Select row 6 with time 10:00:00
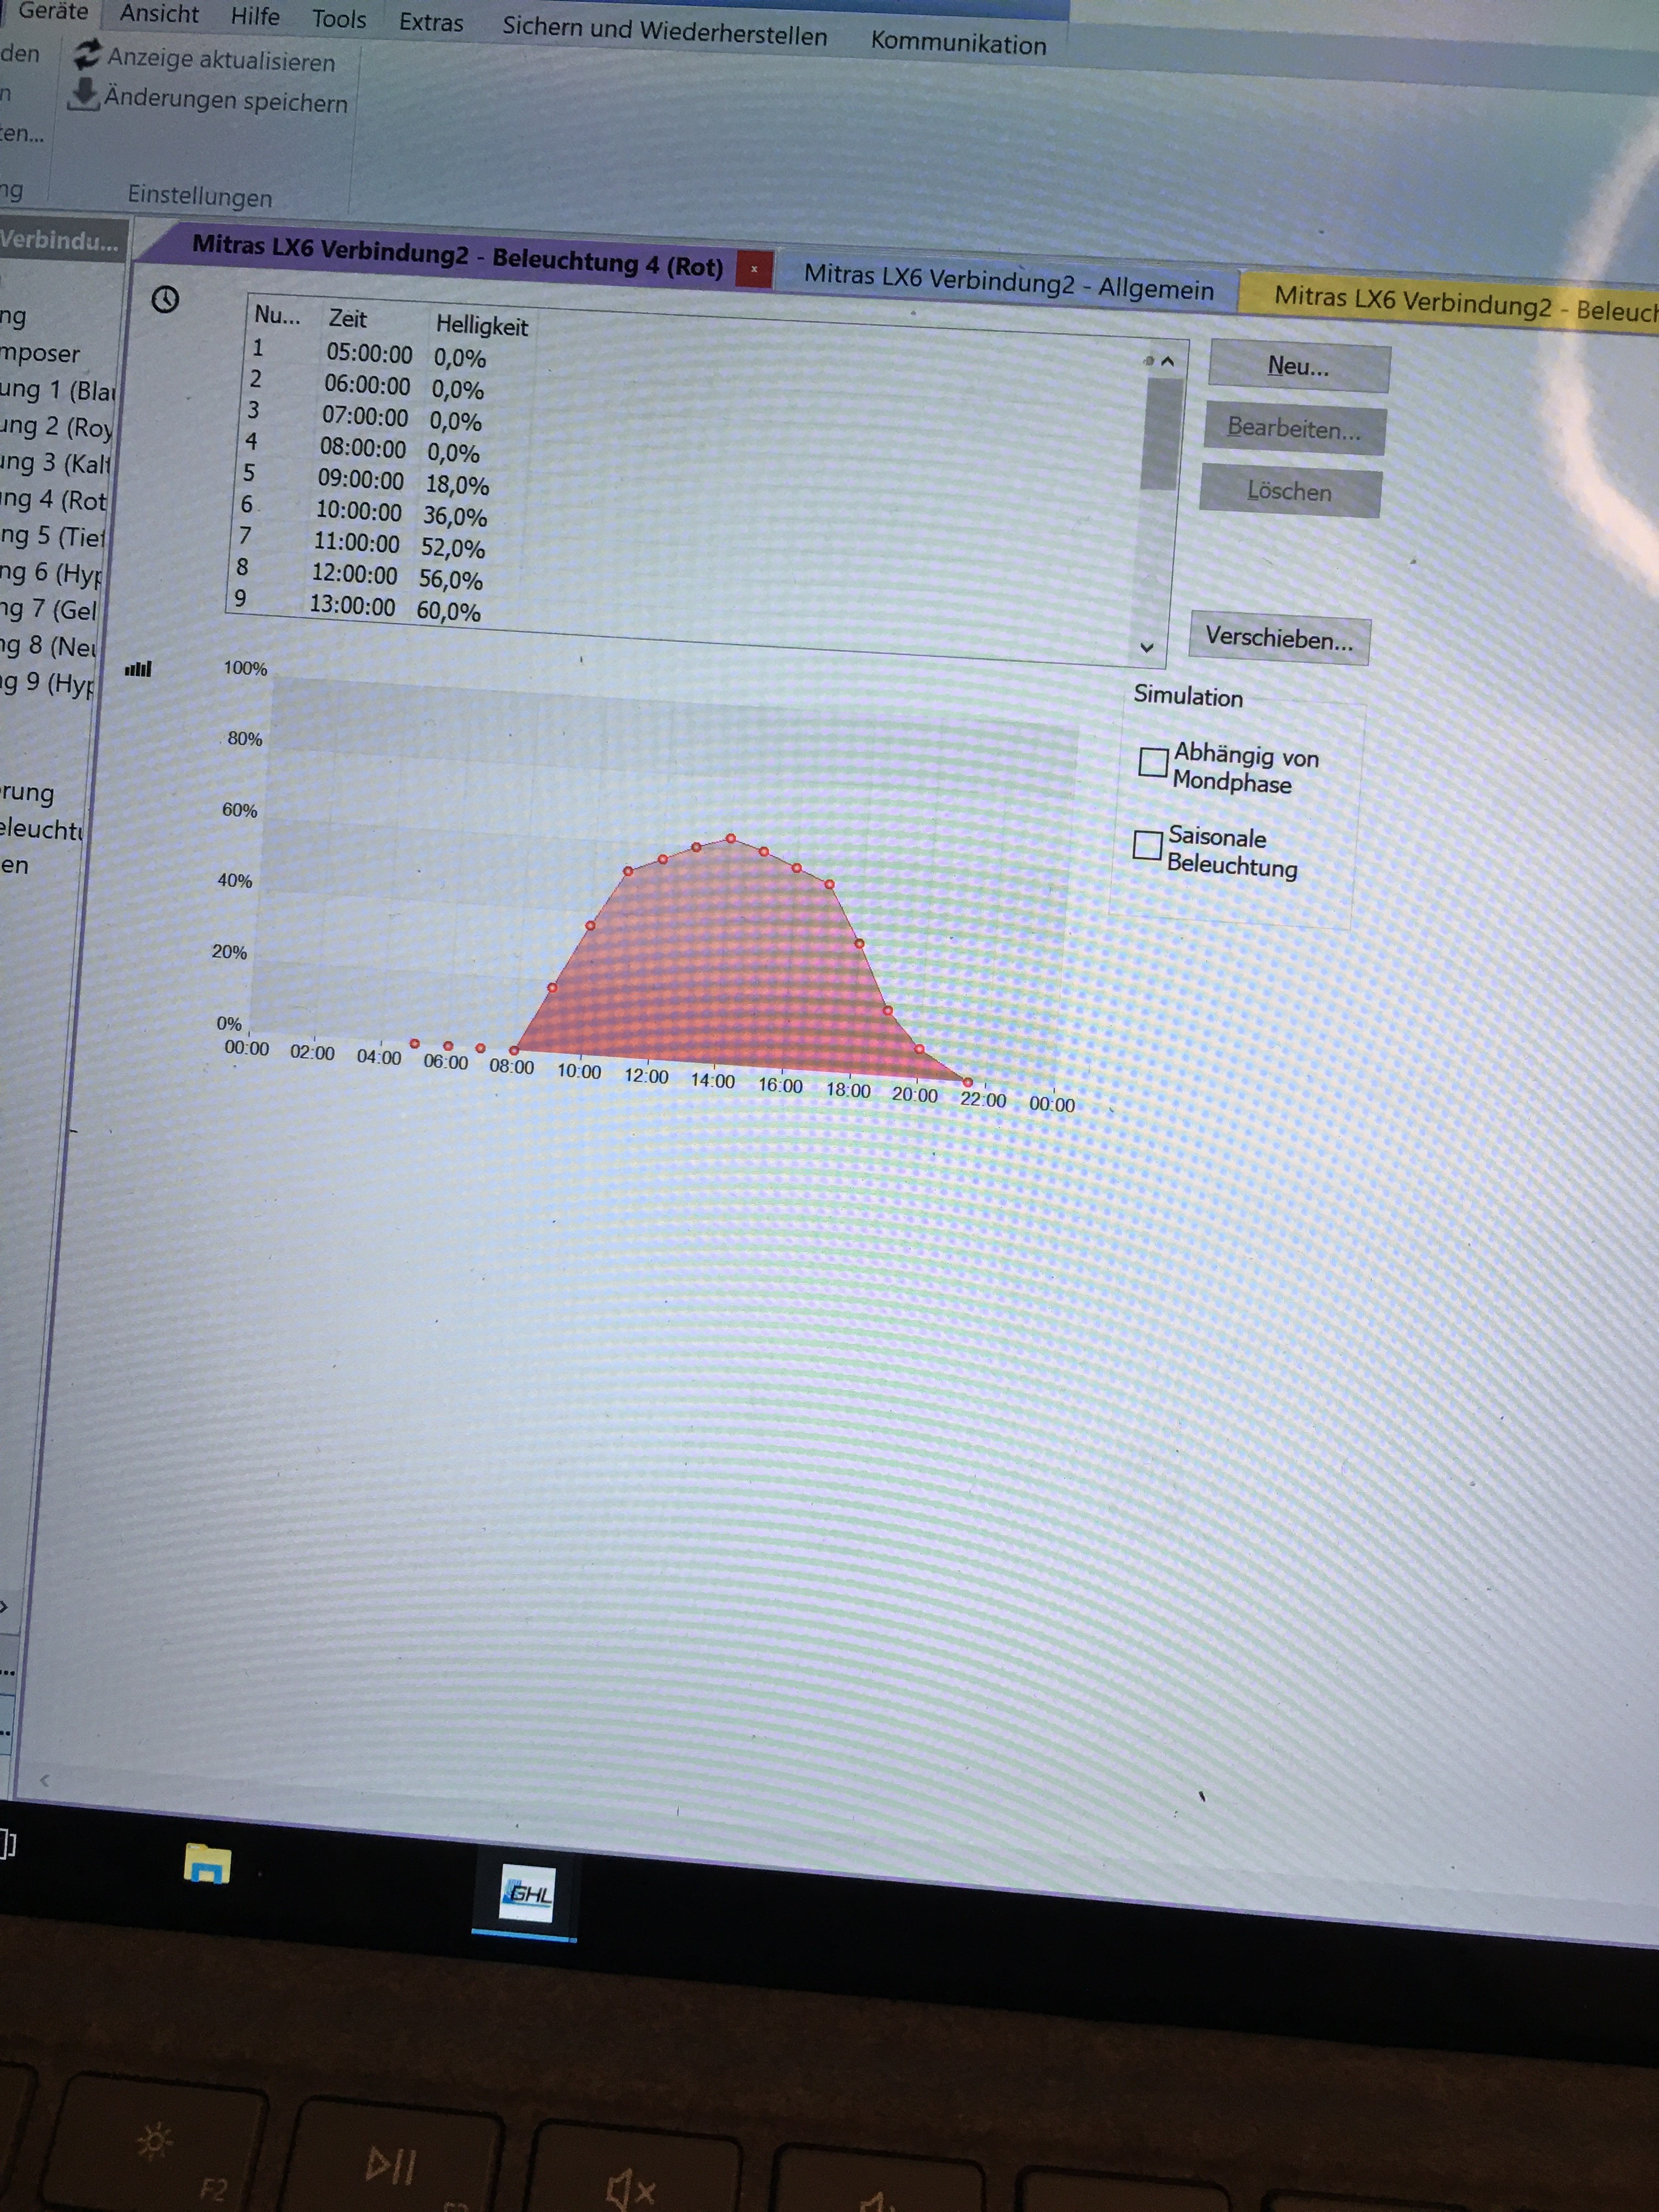The width and height of the screenshot is (1659, 2212). click(363, 512)
